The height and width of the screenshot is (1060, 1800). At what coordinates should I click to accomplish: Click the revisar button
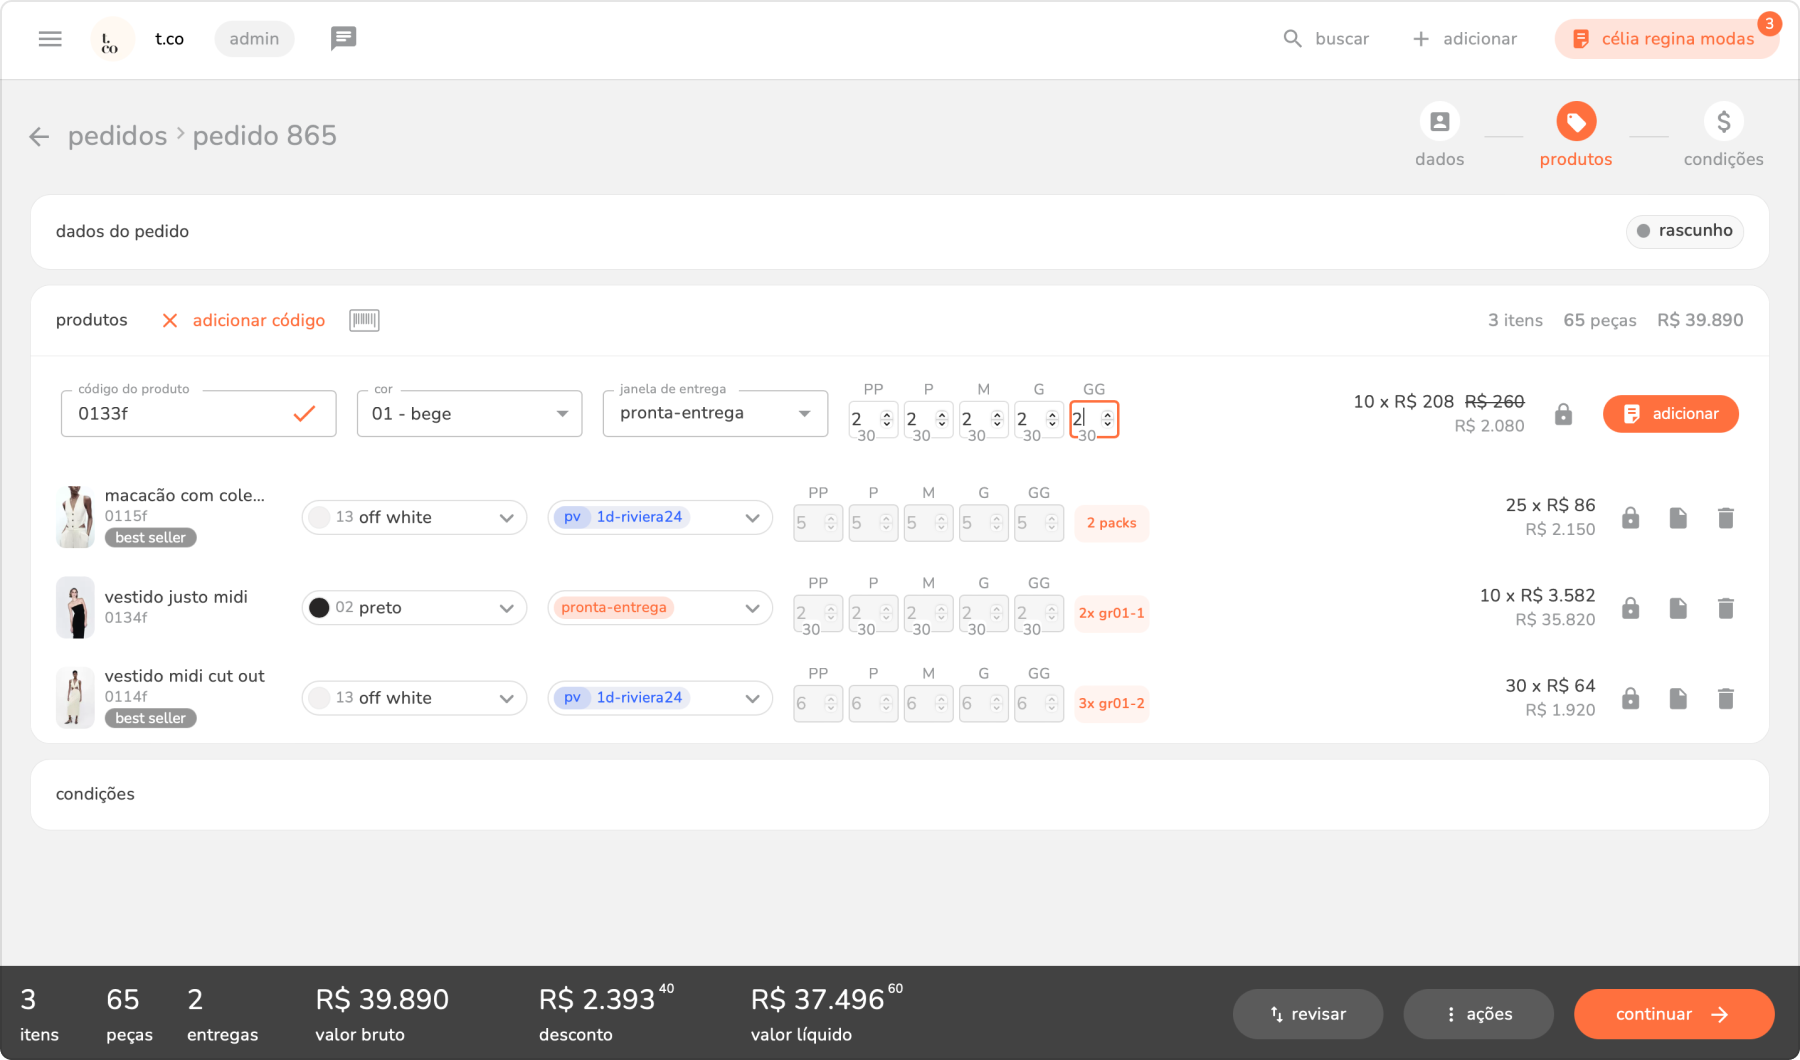[1307, 1014]
